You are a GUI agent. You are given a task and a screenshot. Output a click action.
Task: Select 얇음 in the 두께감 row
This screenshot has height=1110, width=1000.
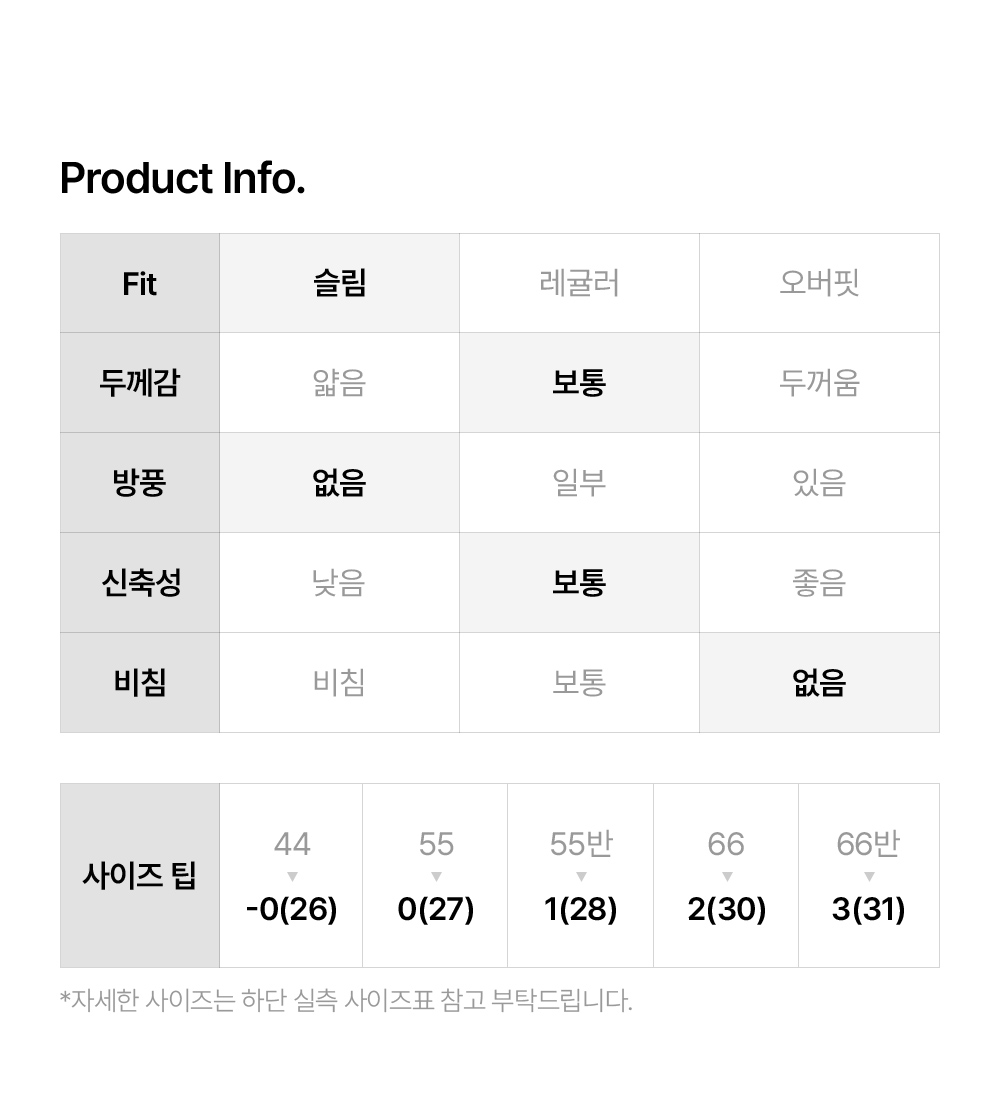pyautogui.click(x=339, y=383)
